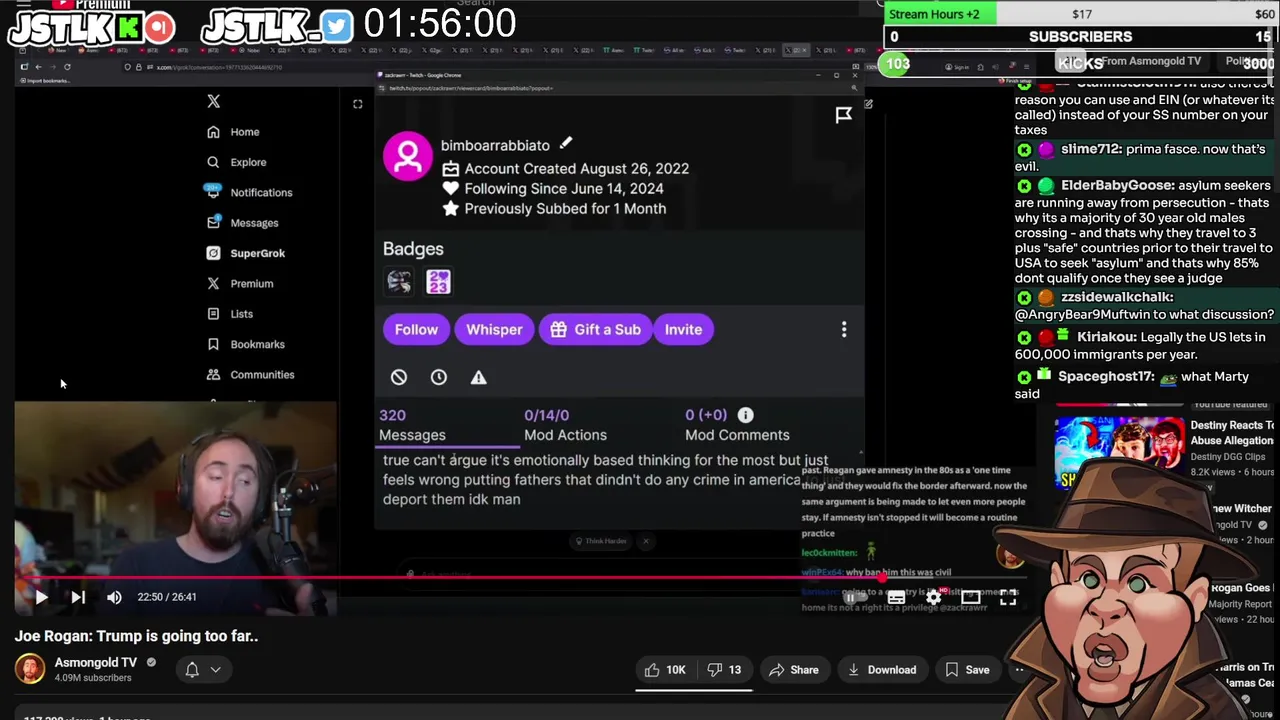Click the X logo in the sidebar
1280x720 pixels.
(213, 101)
